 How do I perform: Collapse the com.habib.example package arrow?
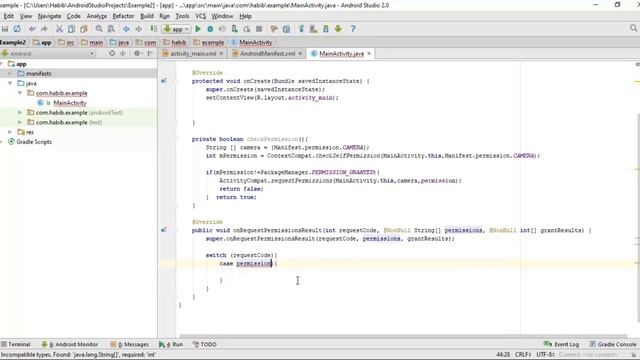coord(20,93)
